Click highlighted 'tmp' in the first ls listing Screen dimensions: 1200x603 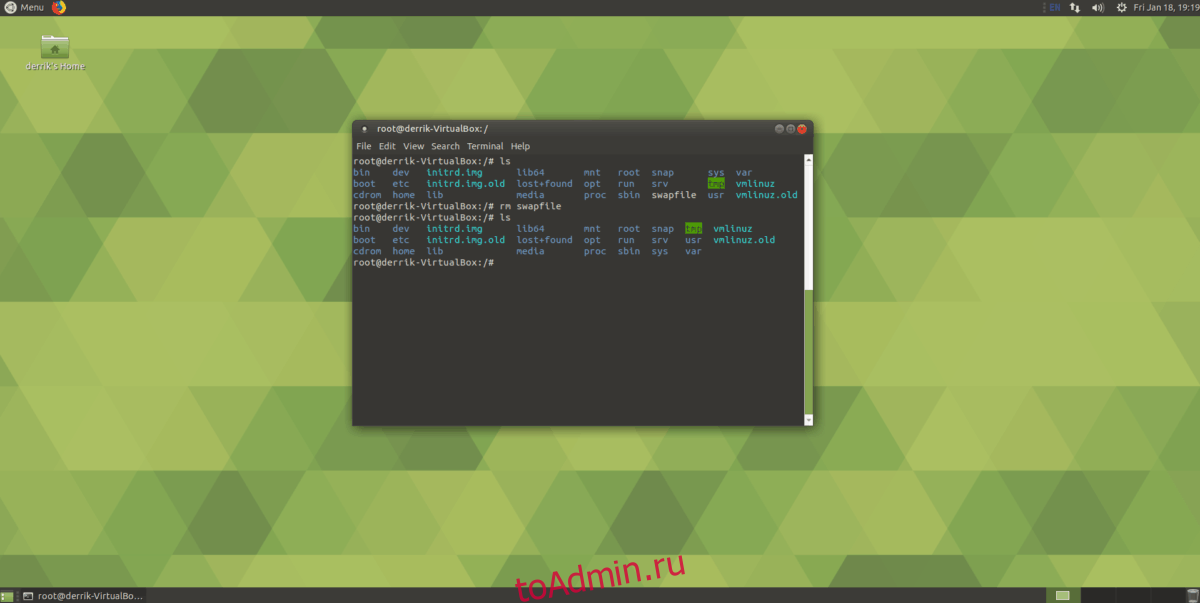coord(716,184)
